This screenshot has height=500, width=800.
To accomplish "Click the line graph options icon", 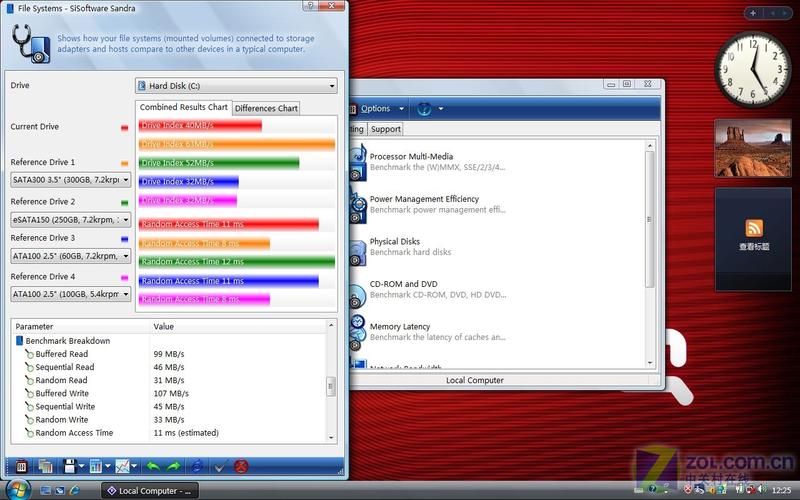I will 122,466.
